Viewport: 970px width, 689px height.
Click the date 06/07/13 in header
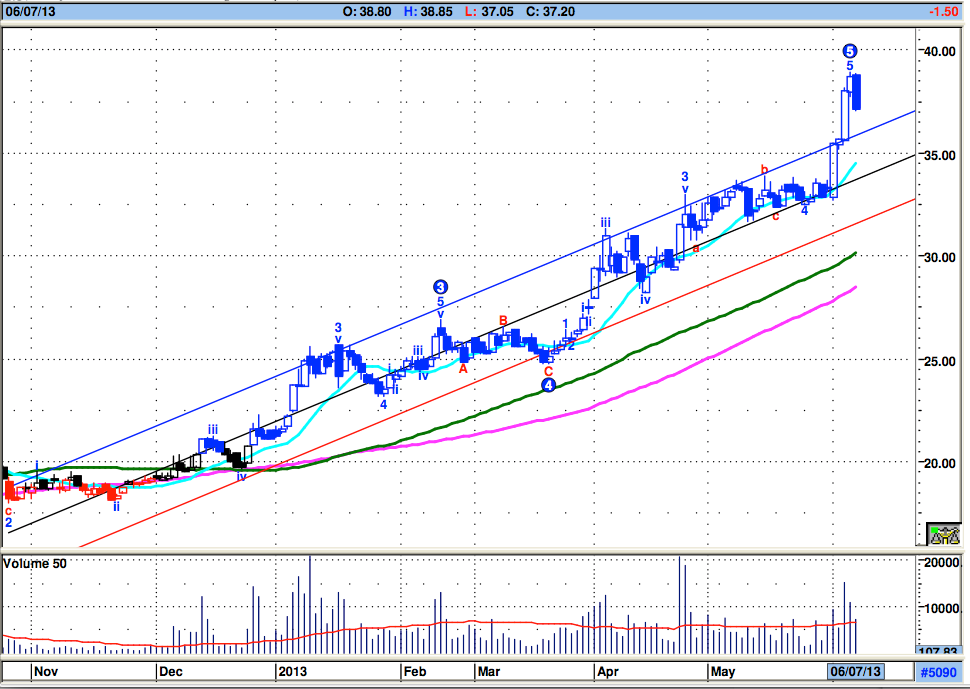click(x=30, y=11)
